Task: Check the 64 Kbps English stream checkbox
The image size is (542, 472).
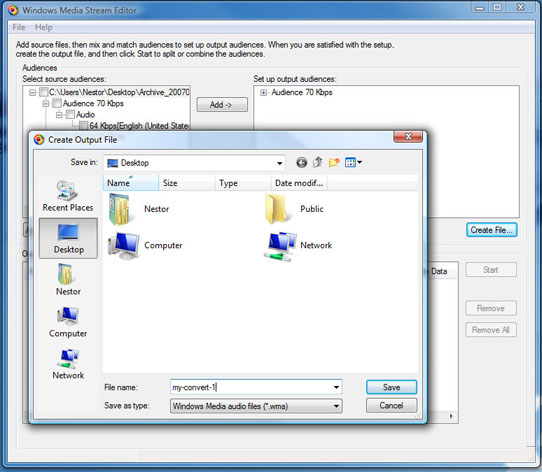Action: point(83,125)
